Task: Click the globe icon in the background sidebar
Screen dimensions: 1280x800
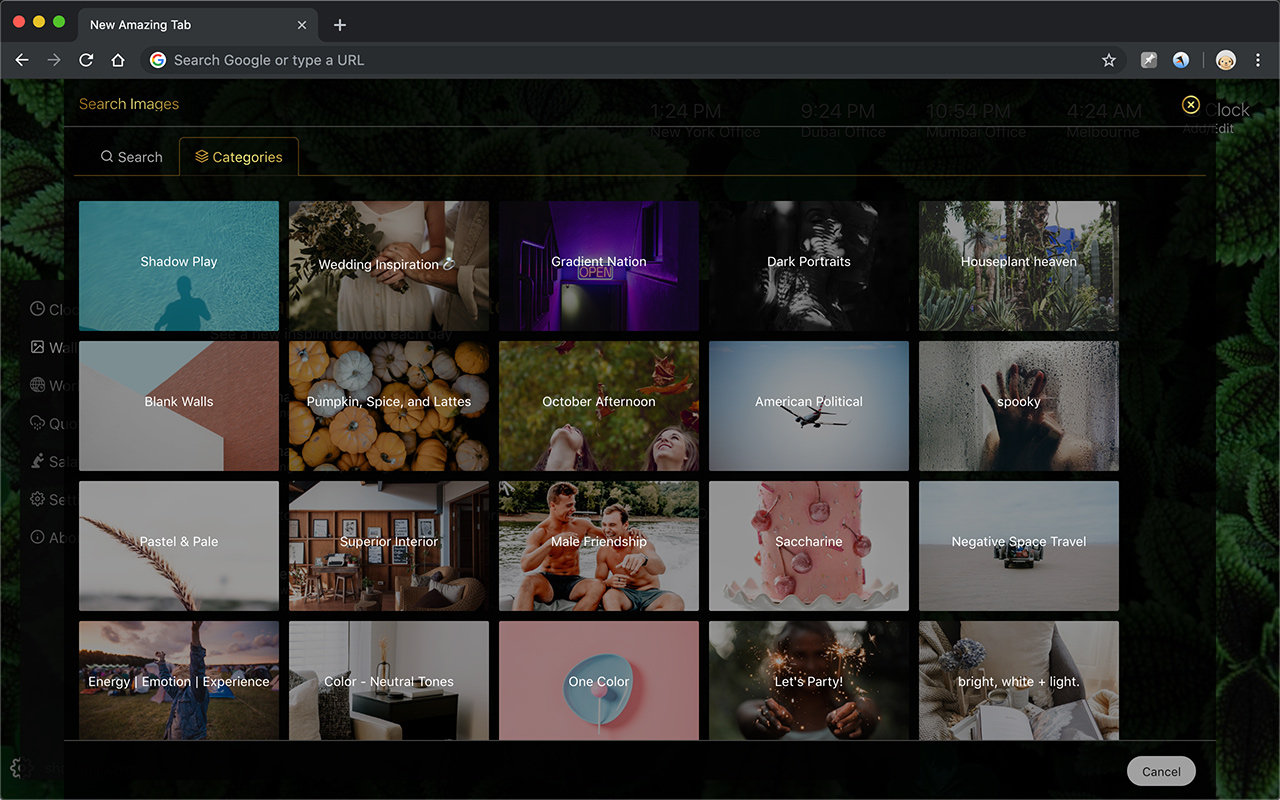Action: point(38,385)
